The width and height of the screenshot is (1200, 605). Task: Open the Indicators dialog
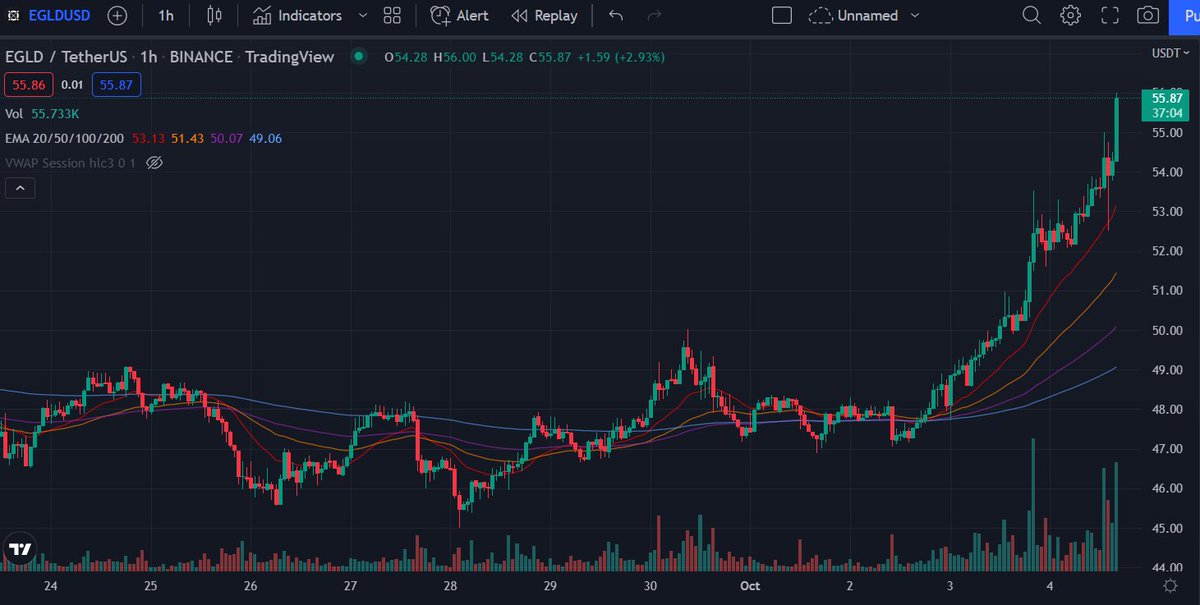pos(297,16)
